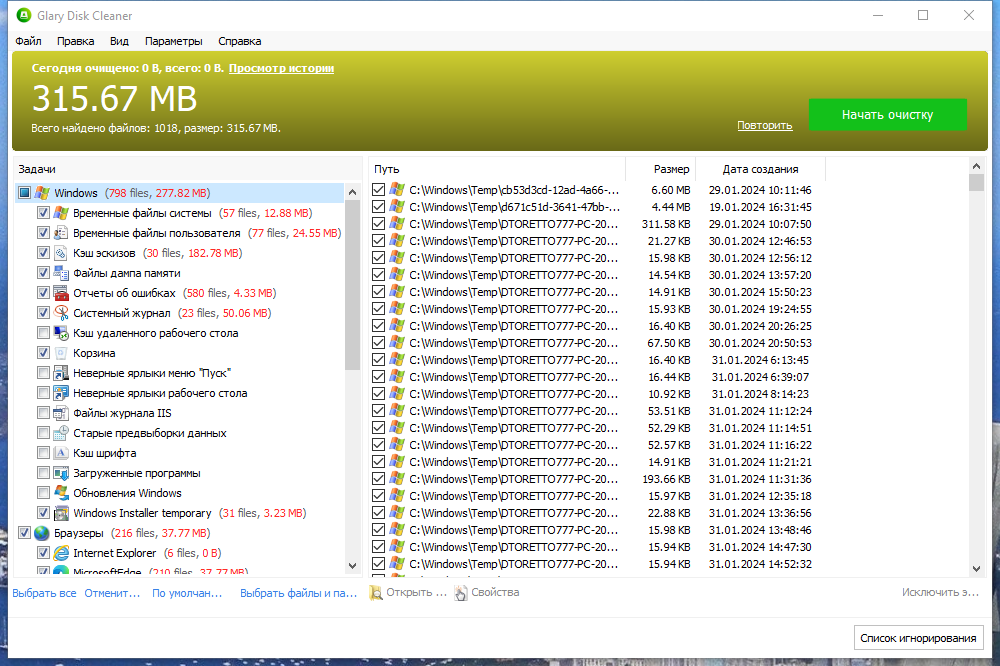The image size is (1000, 666).
Task: Click the Старые предвыборки данных icon
Action: [x=61, y=433]
